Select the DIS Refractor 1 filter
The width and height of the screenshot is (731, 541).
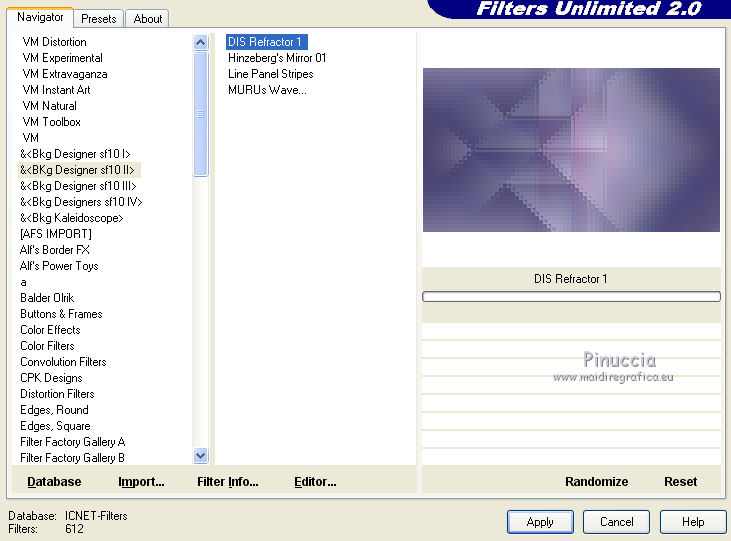pyautogui.click(x=266, y=42)
